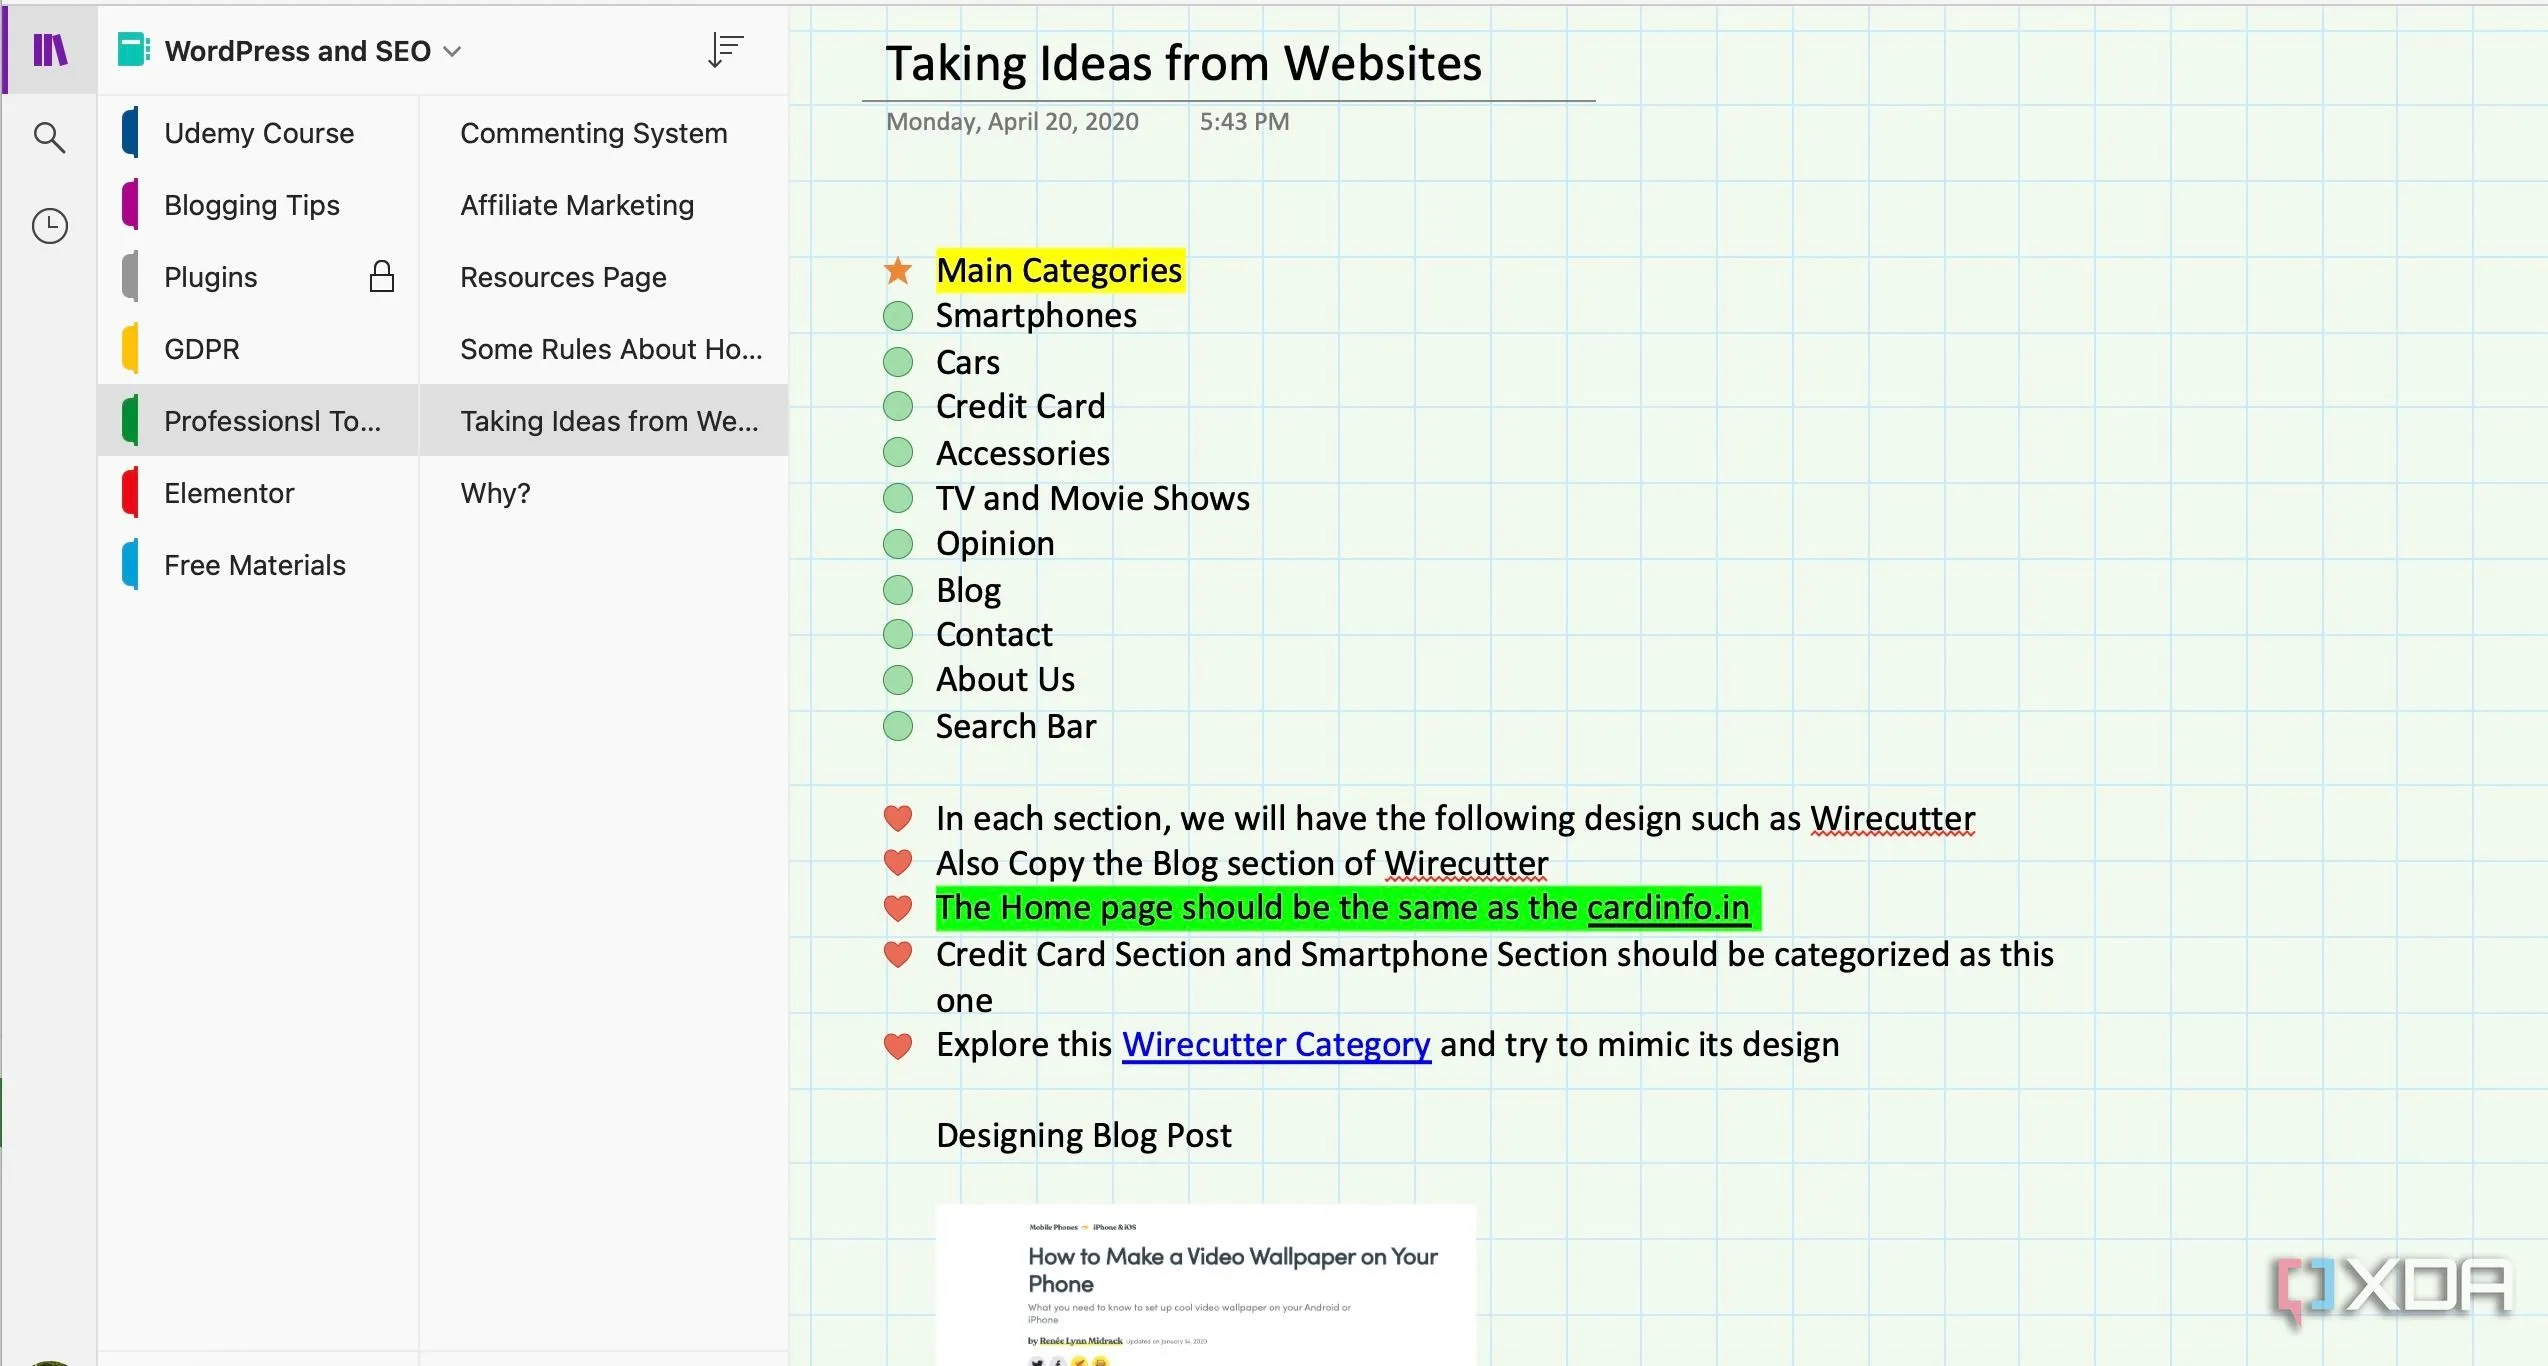Toggle the green tag next to Credit Card

click(898, 407)
